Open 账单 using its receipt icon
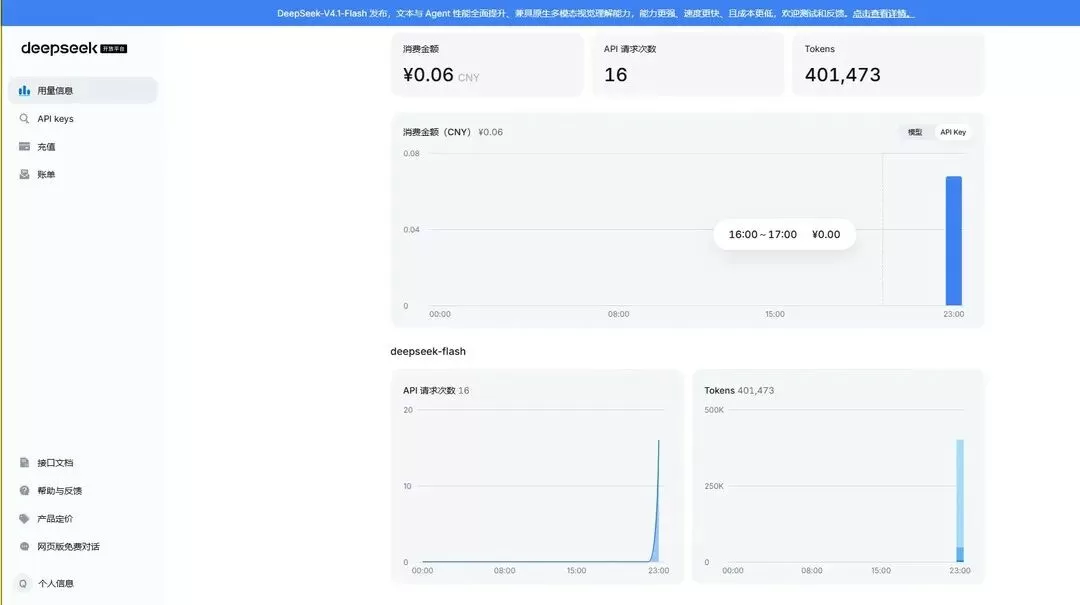 pos(24,174)
